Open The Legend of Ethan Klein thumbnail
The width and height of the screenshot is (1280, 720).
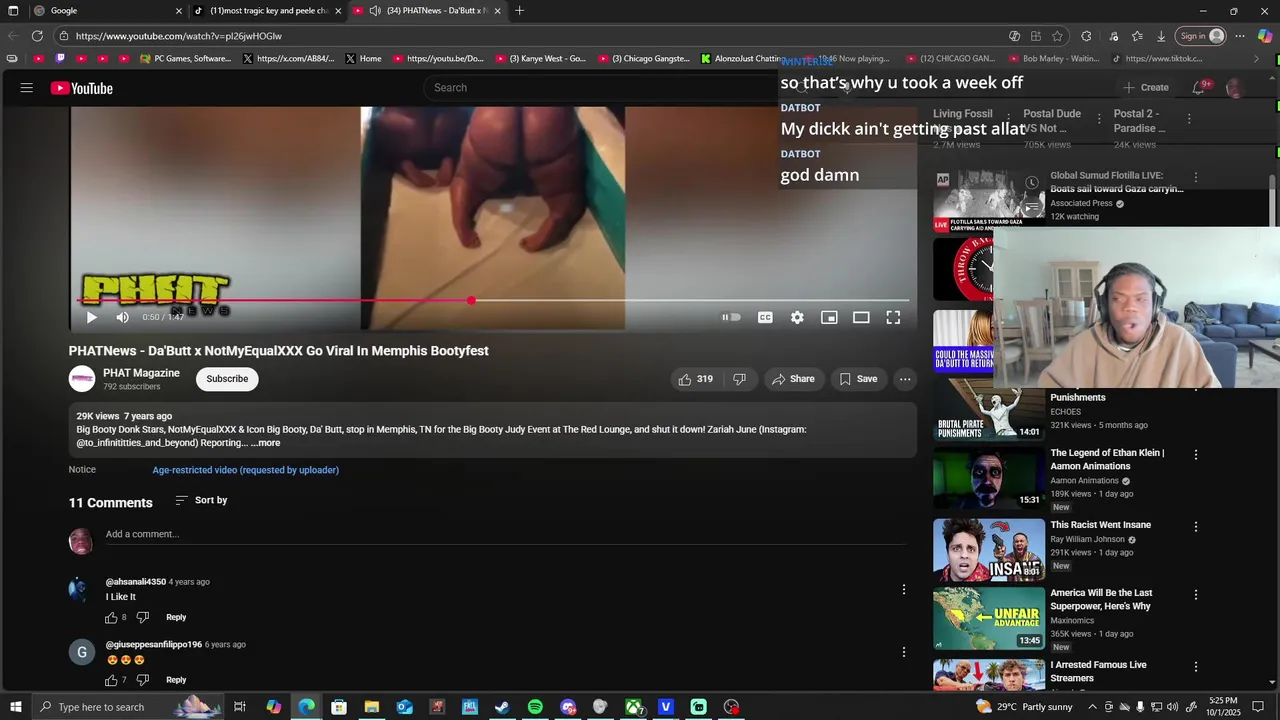coord(989,478)
